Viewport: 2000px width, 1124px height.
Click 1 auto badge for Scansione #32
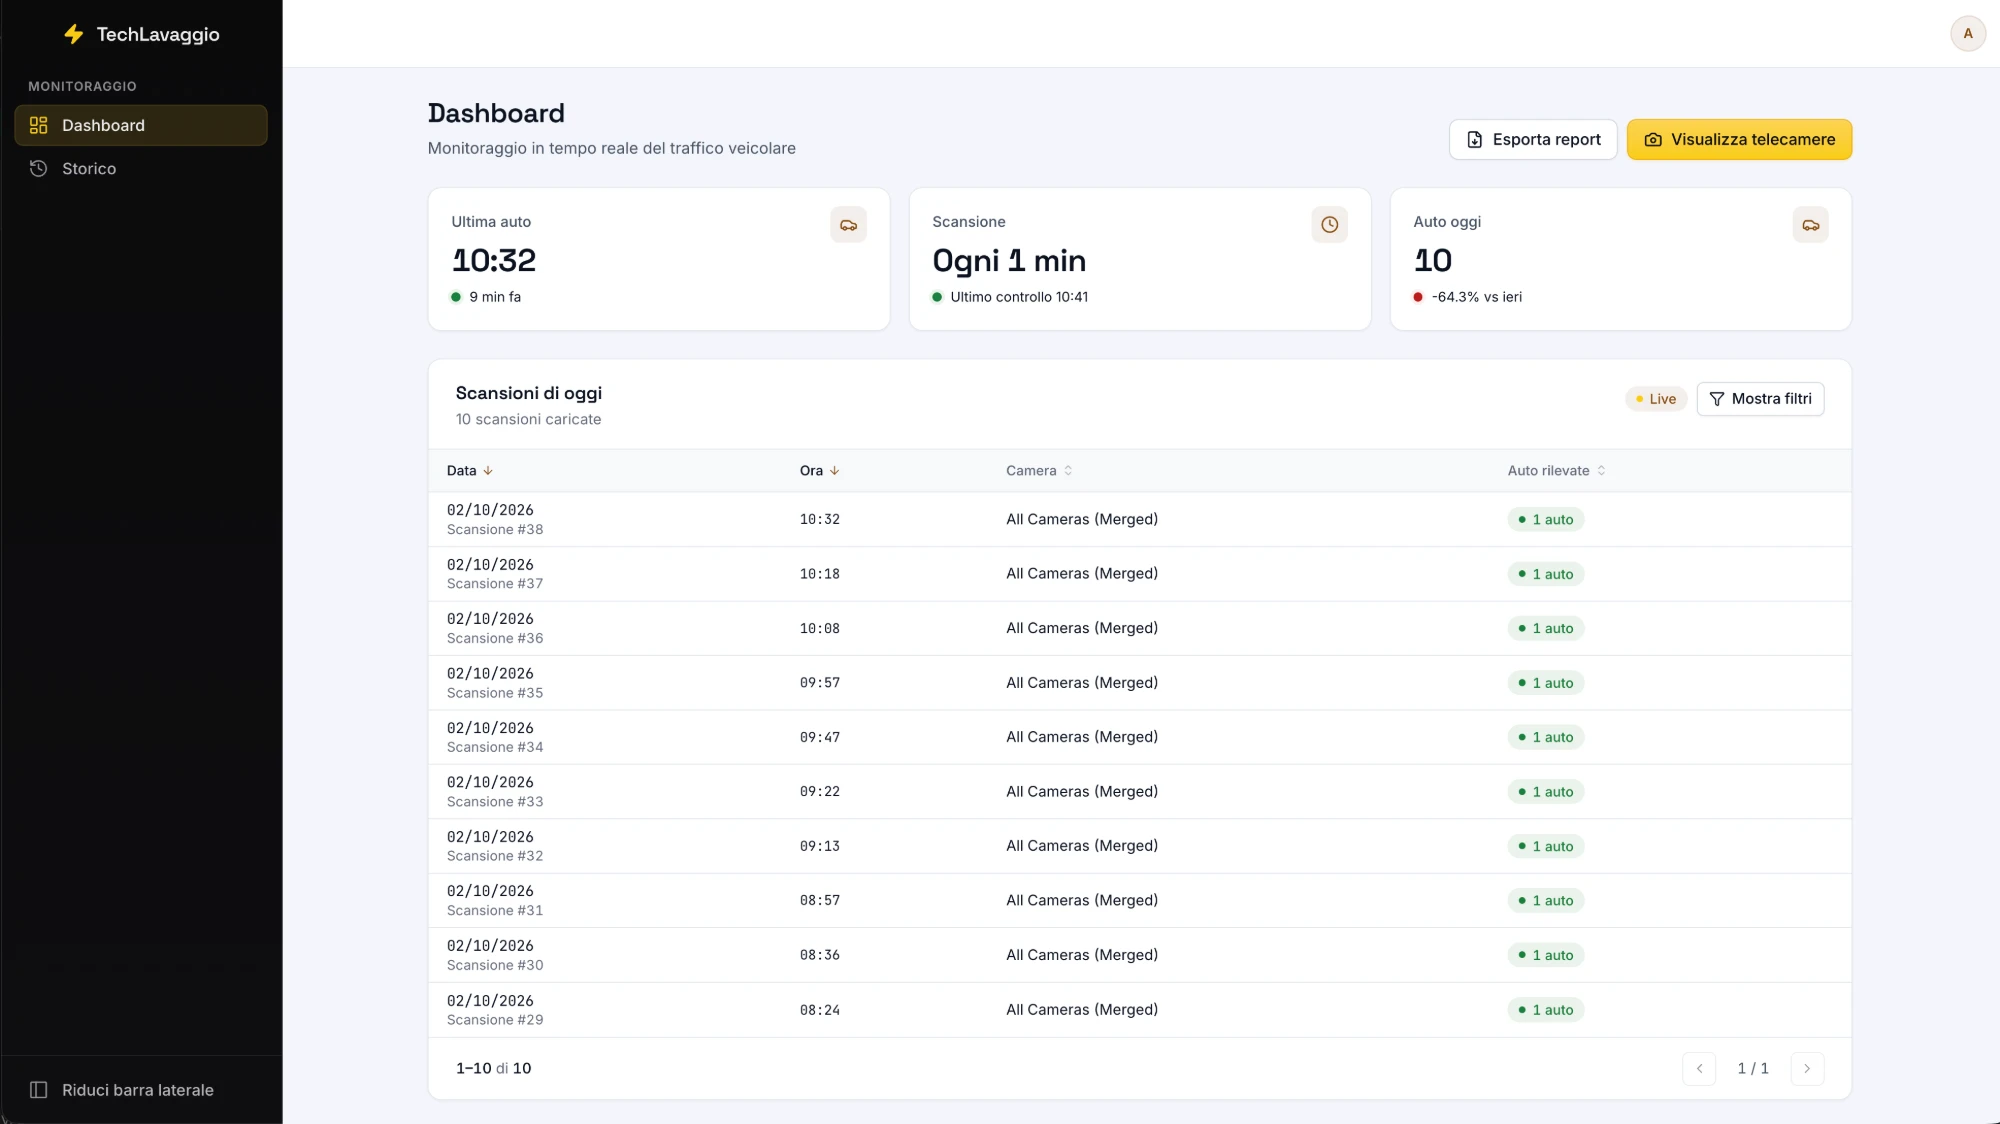click(1545, 846)
